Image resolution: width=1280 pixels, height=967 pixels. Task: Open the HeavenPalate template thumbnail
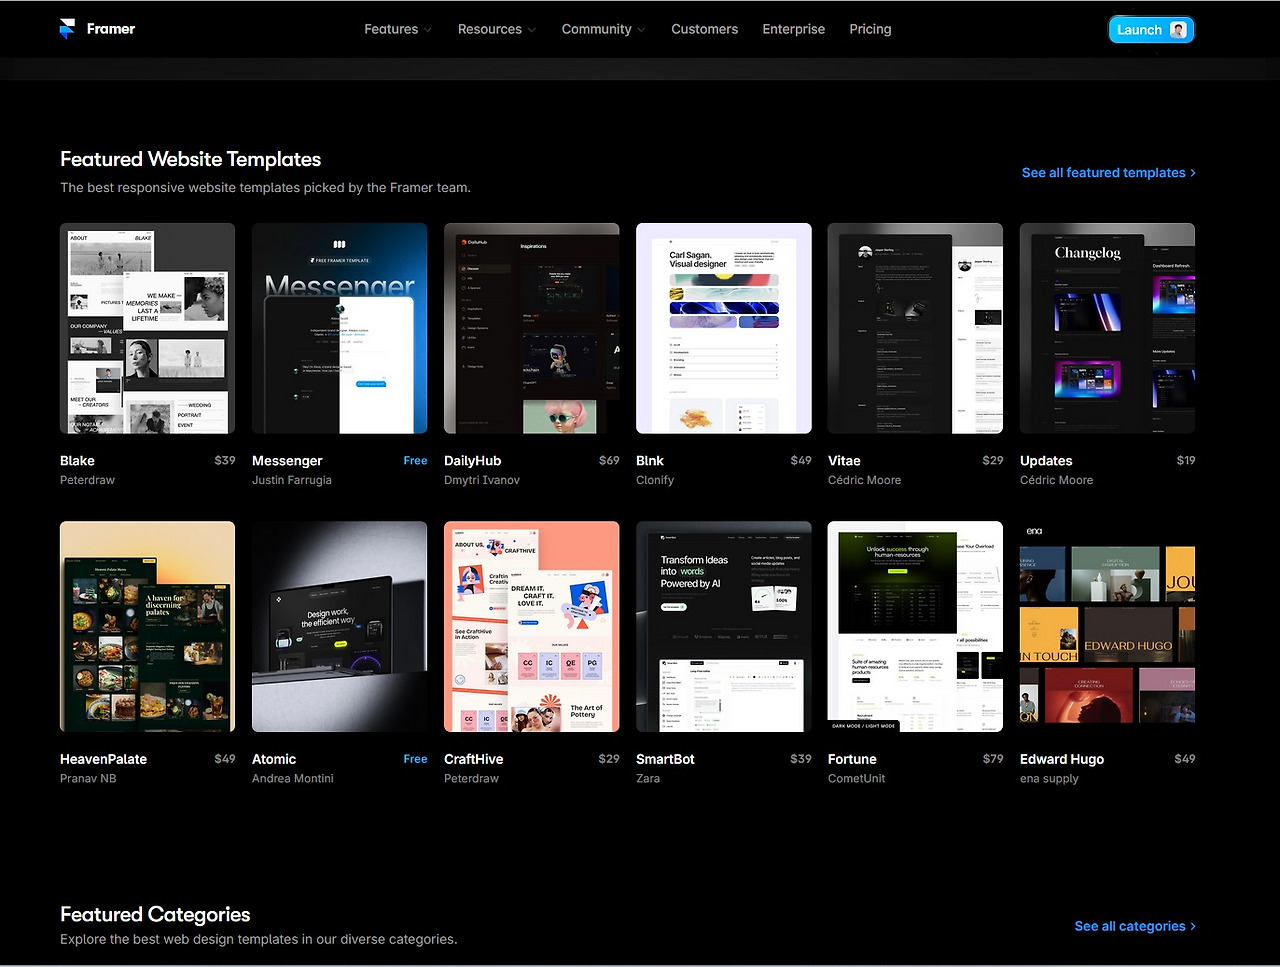[x=147, y=626]
